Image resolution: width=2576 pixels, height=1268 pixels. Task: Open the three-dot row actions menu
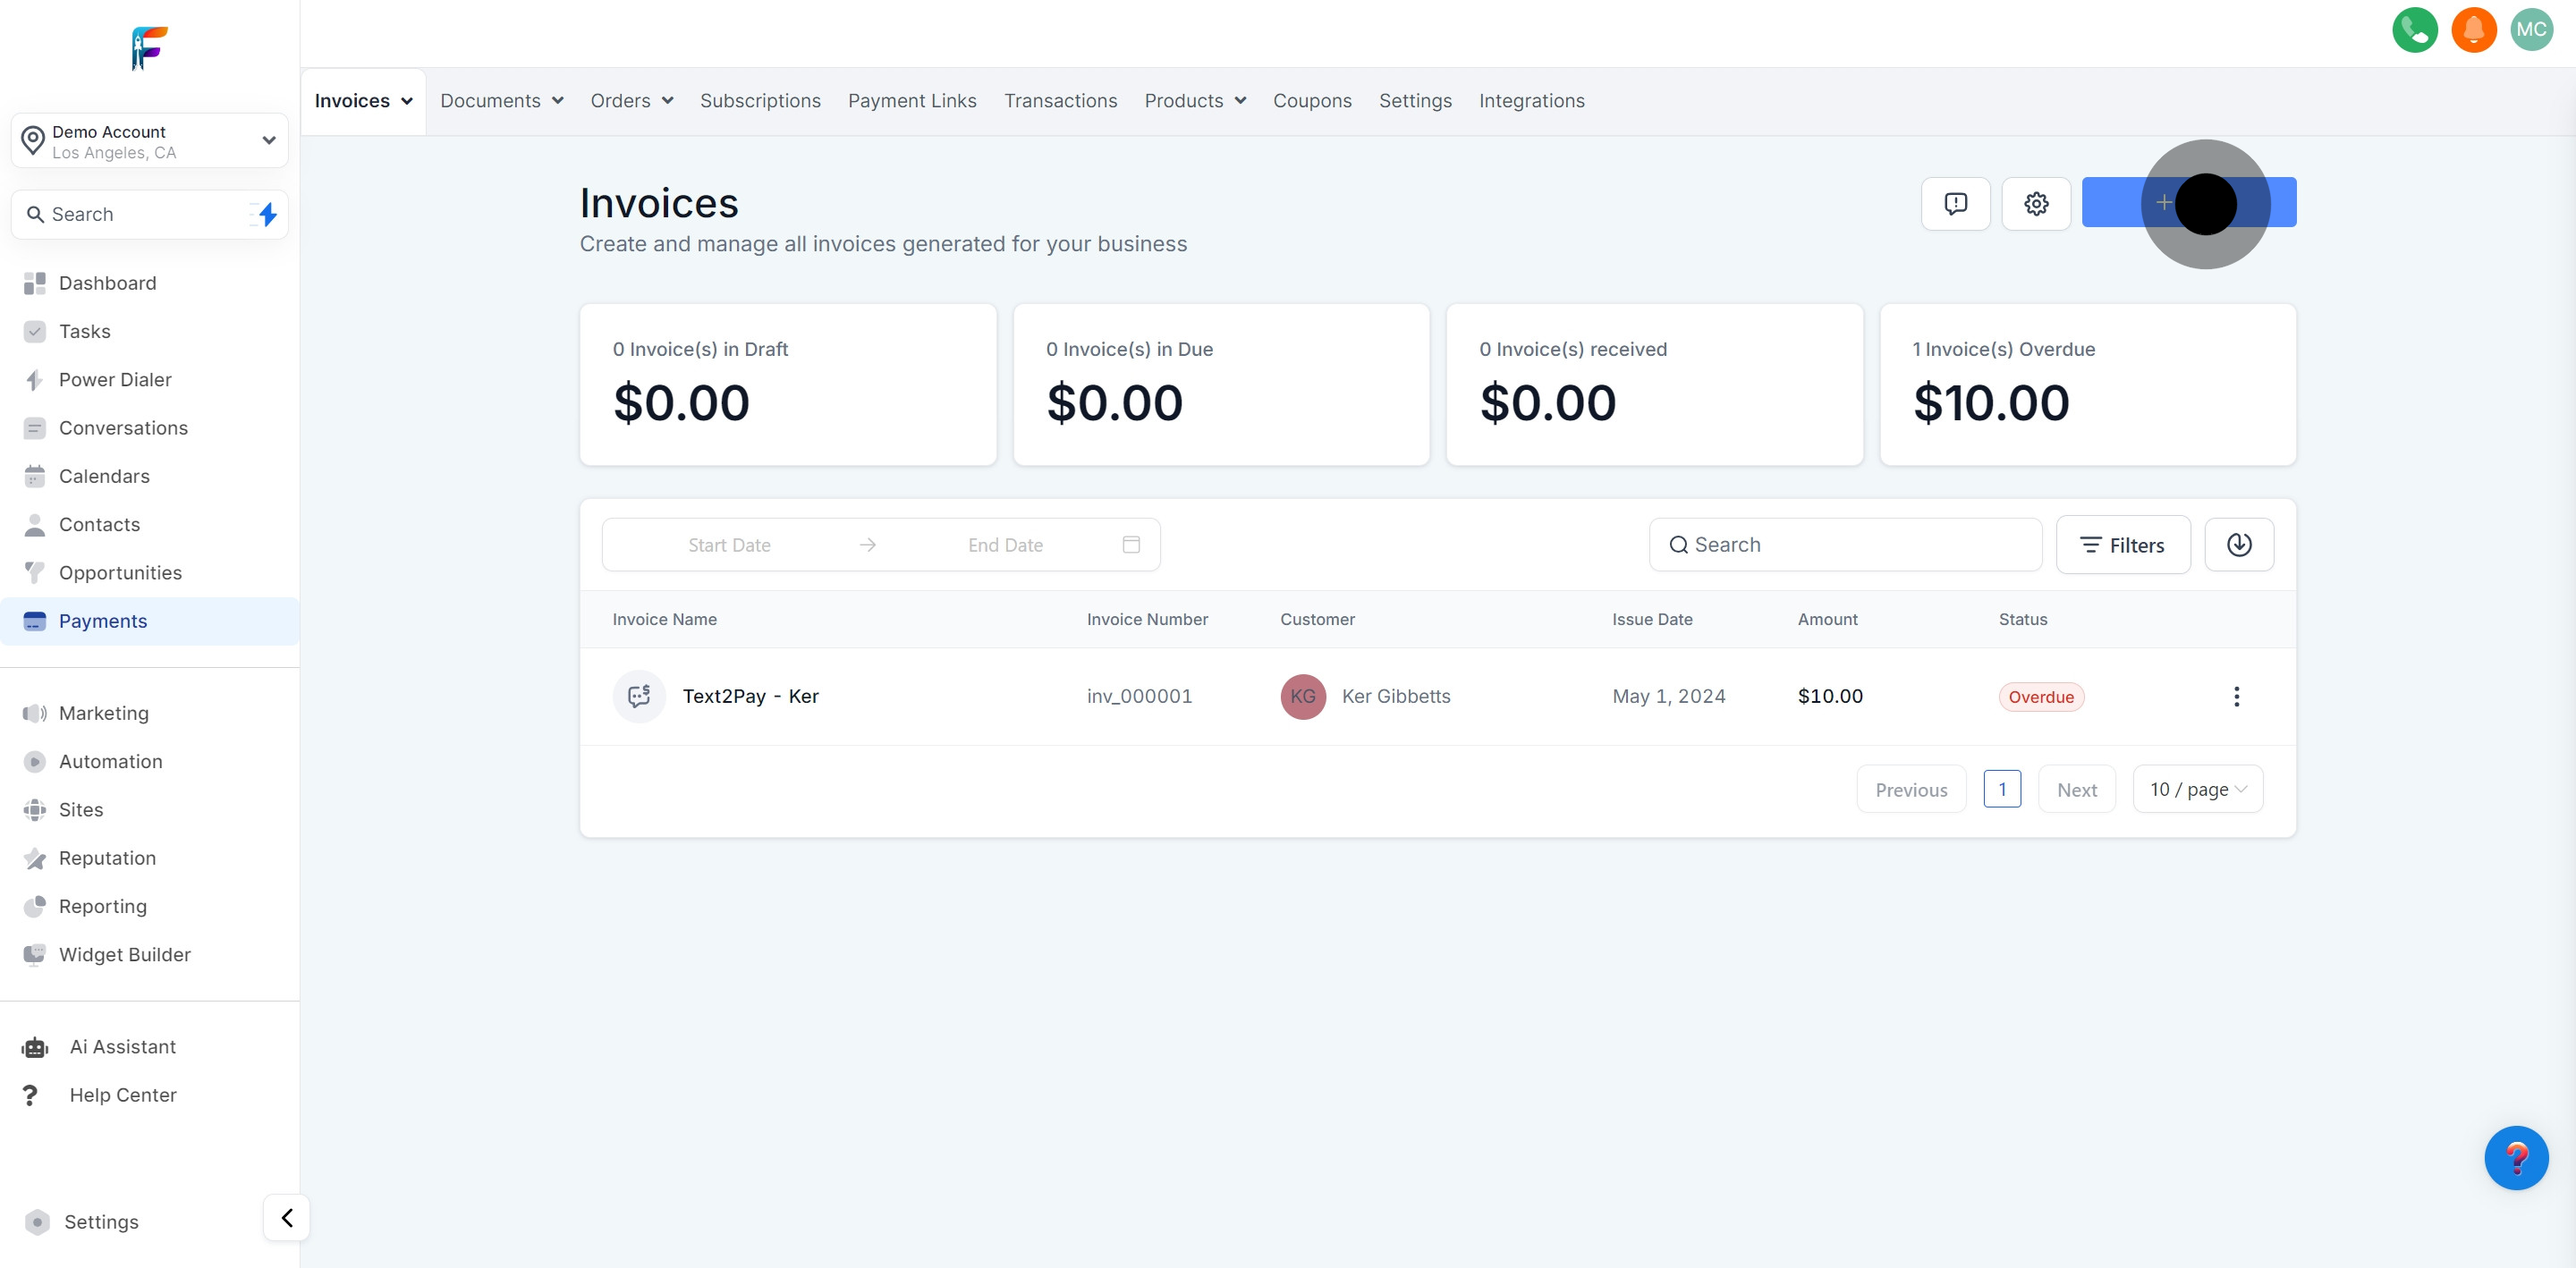pyautogui.click(x=2236, y=697)
